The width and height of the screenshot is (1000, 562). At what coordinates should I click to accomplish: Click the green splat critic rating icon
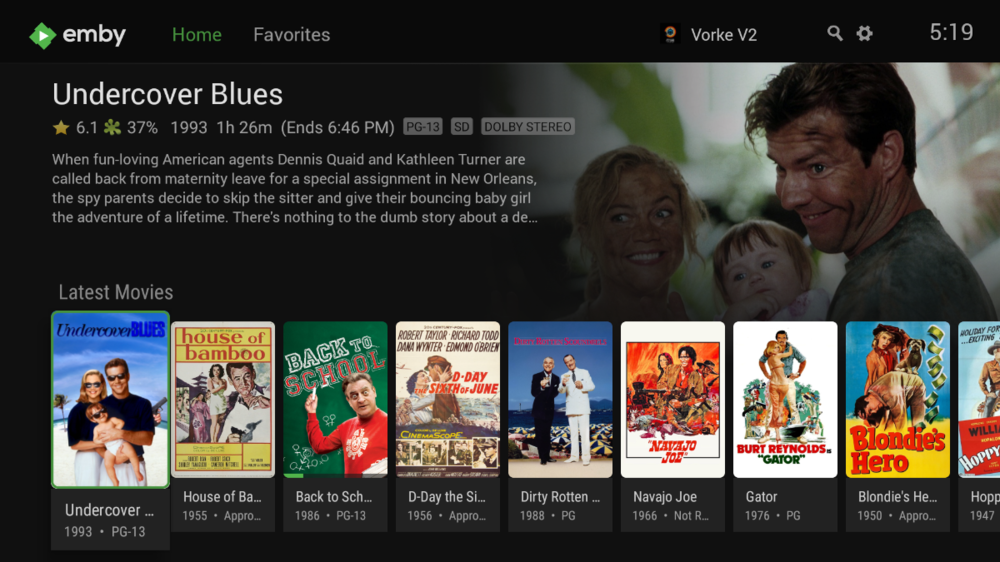pos(112,128)
